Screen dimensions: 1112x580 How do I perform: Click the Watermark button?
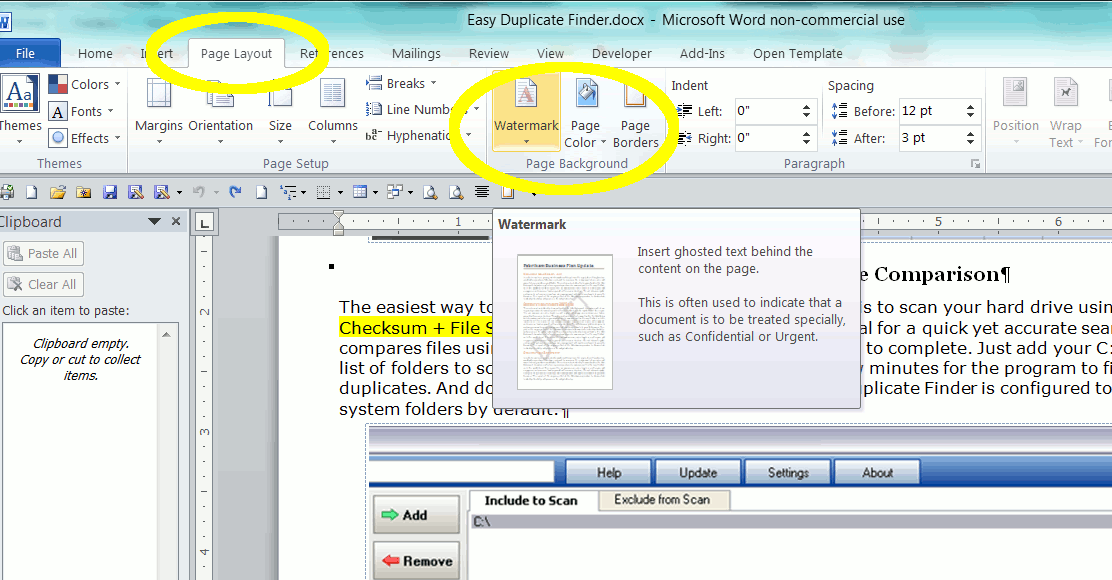coord(526,111)
